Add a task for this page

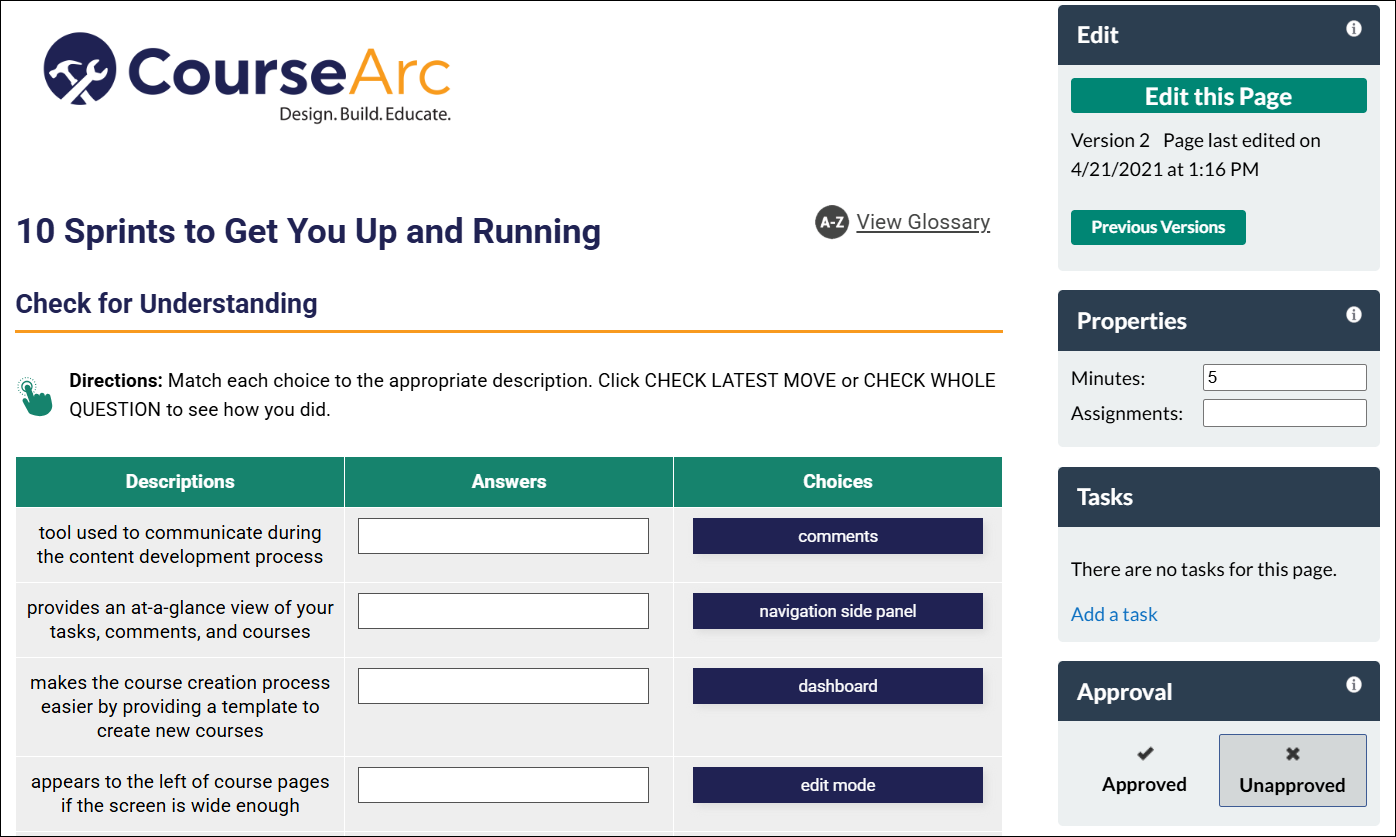[1113, 613]
